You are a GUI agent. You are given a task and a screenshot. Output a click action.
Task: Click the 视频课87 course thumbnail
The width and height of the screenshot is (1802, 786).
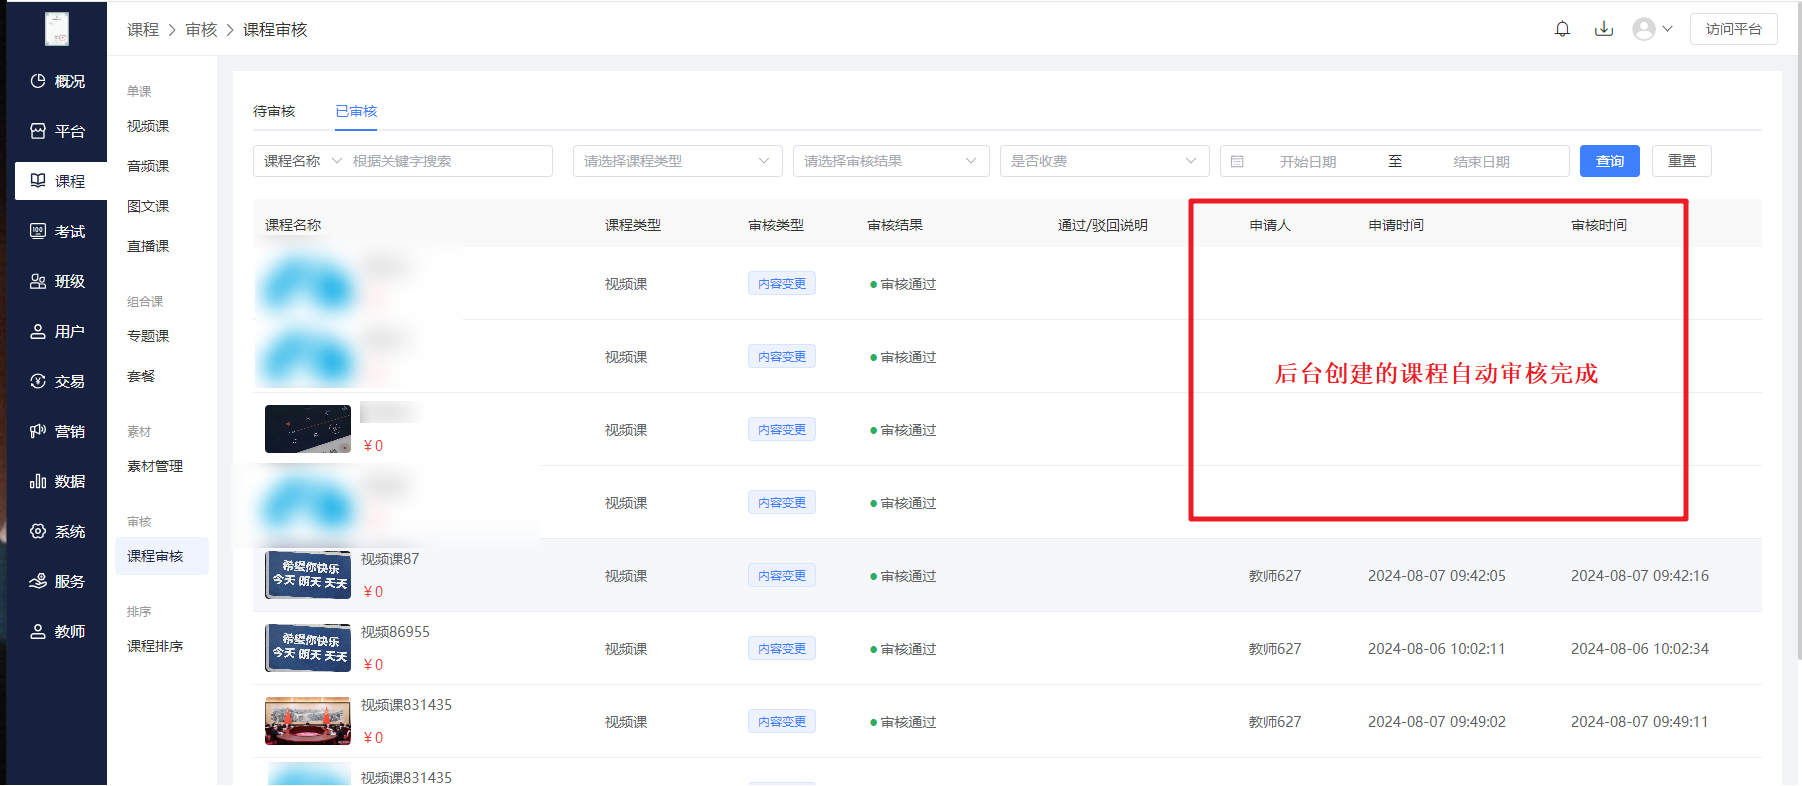308,575
